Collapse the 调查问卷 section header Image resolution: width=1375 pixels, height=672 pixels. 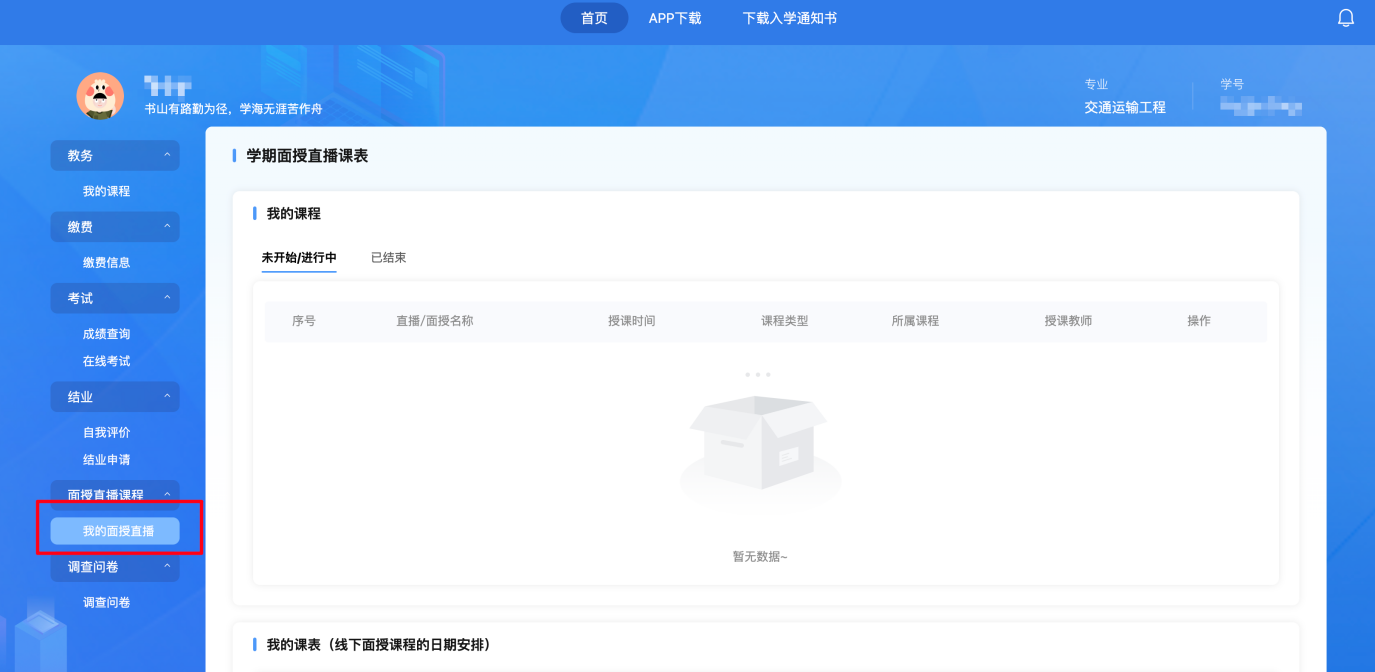(x=115, y=567)
